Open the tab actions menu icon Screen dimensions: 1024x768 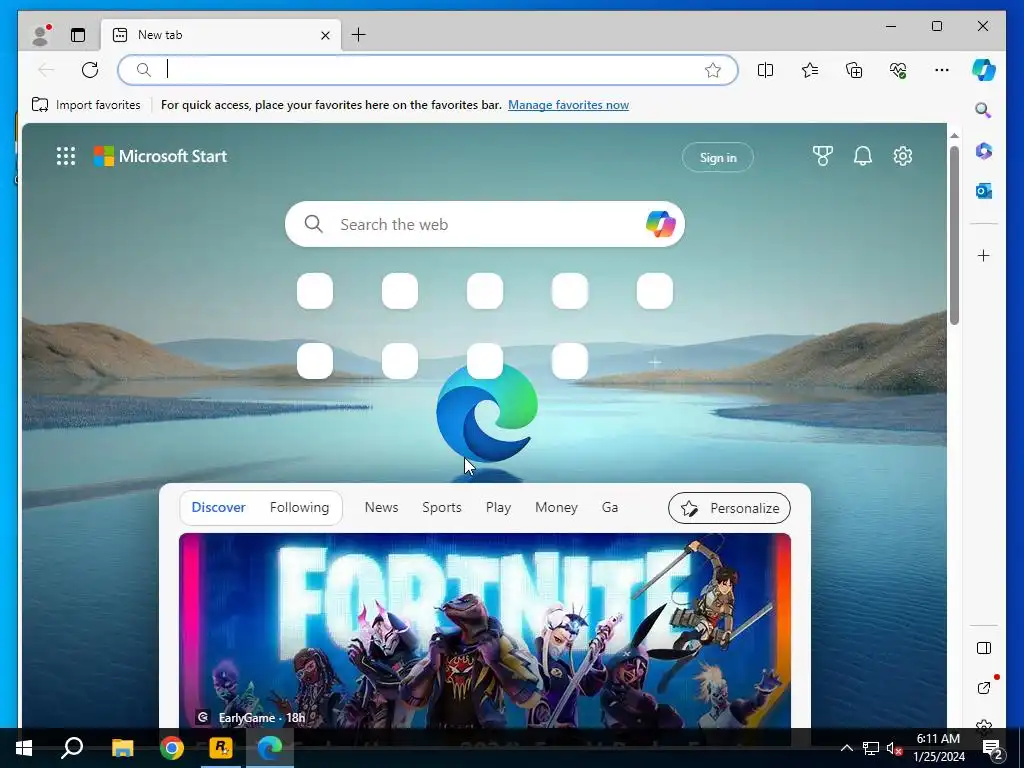(x=78, y=35)
